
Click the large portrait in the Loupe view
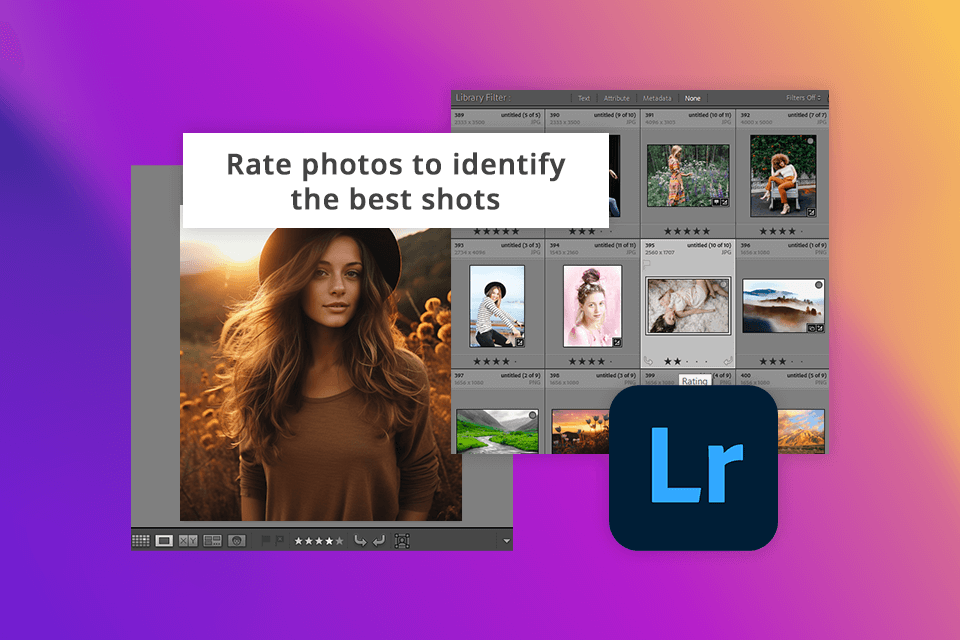[321, 374]
